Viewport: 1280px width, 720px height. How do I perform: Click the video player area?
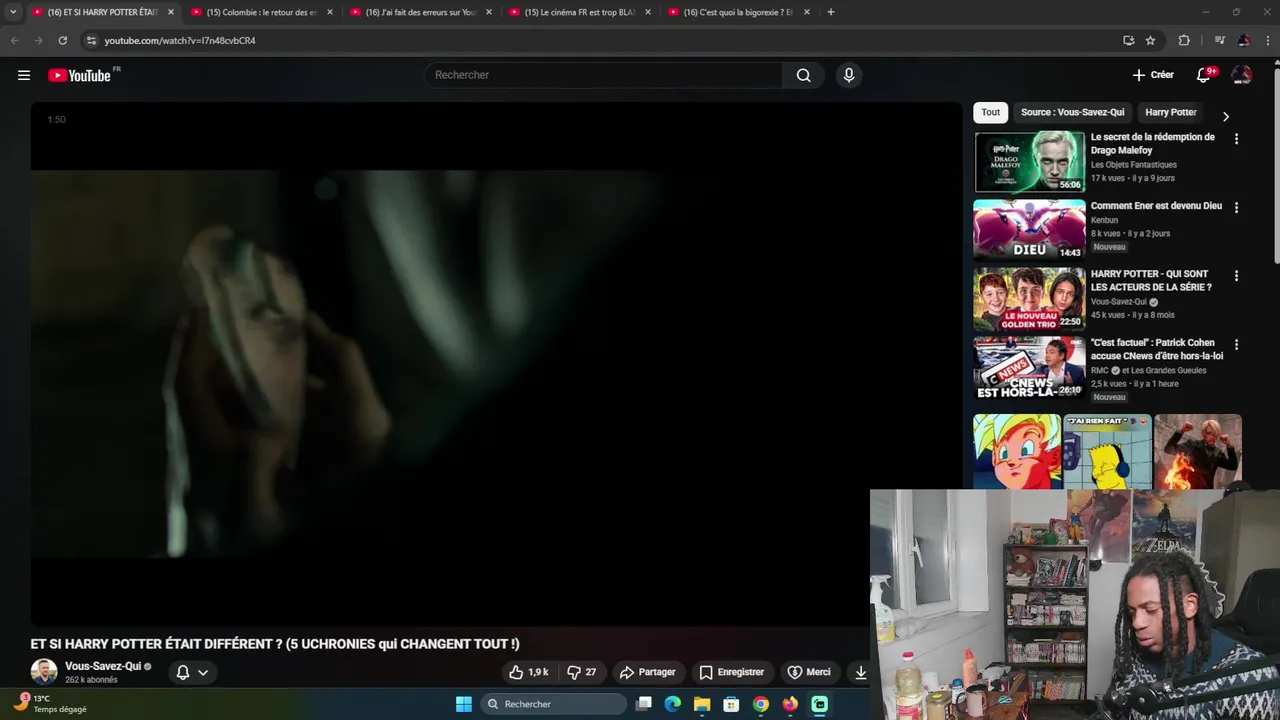point(496,364)
